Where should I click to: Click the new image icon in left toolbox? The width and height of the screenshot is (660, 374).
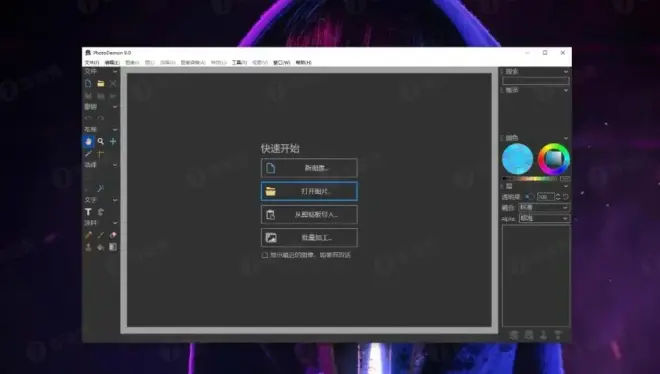[x=88, y=83]
